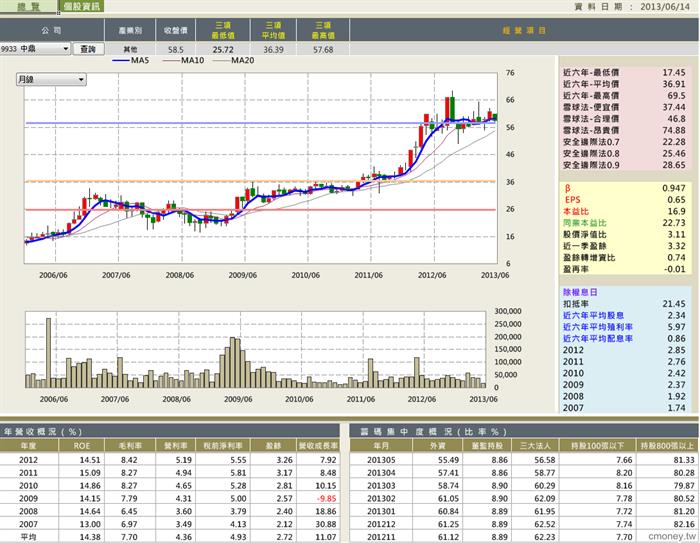Viewport: 700px width, 543px height.
Task: Click the 安全邊際法0.9 value 28.65
Action: click(x=674, y=165)
